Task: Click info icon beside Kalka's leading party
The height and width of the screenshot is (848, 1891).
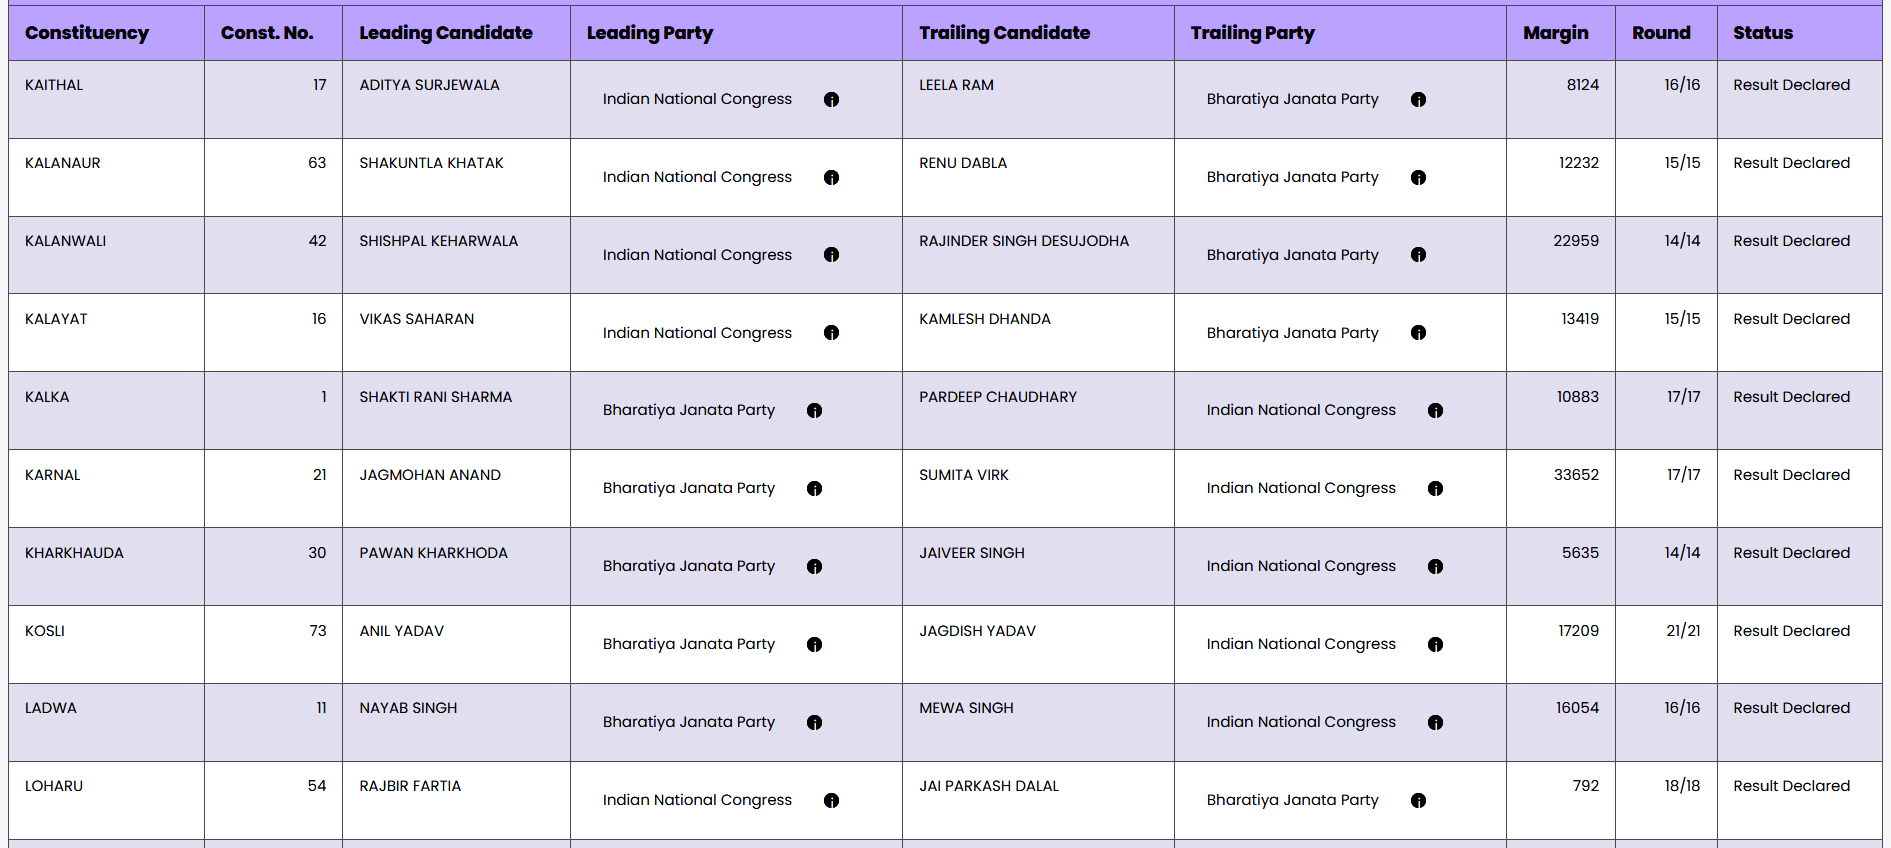Action: click(814, 410)
